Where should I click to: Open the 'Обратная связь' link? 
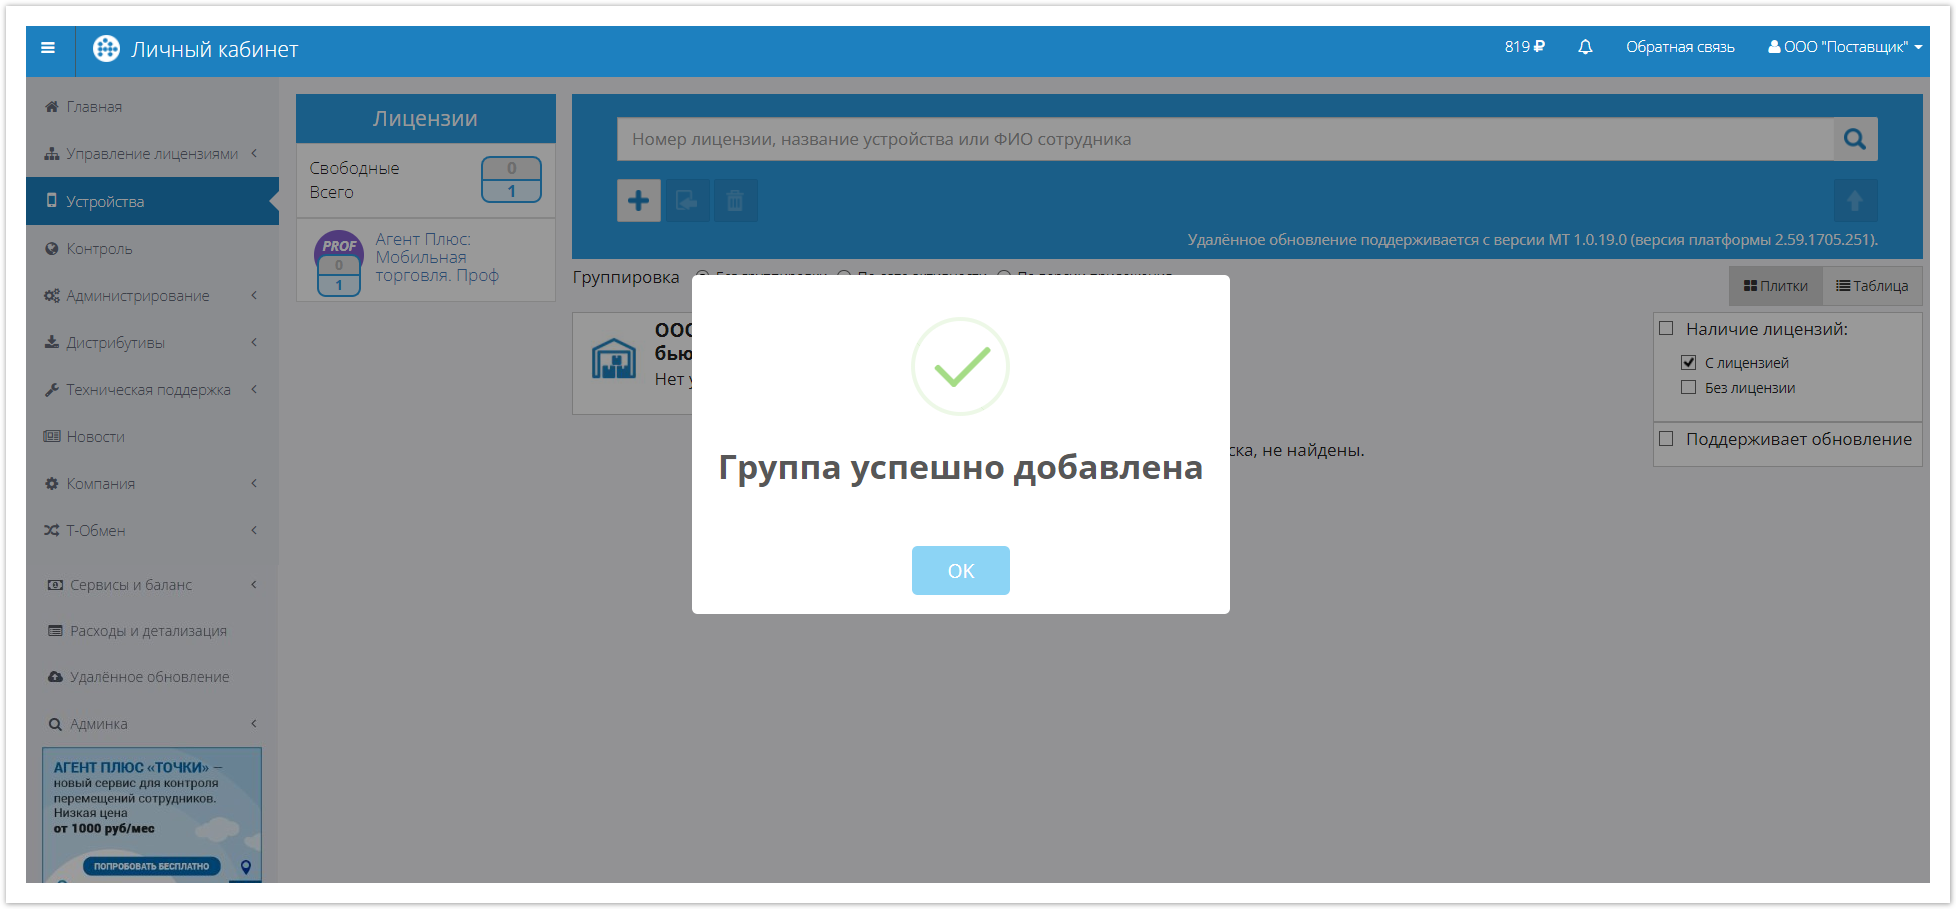(1680, 47)
